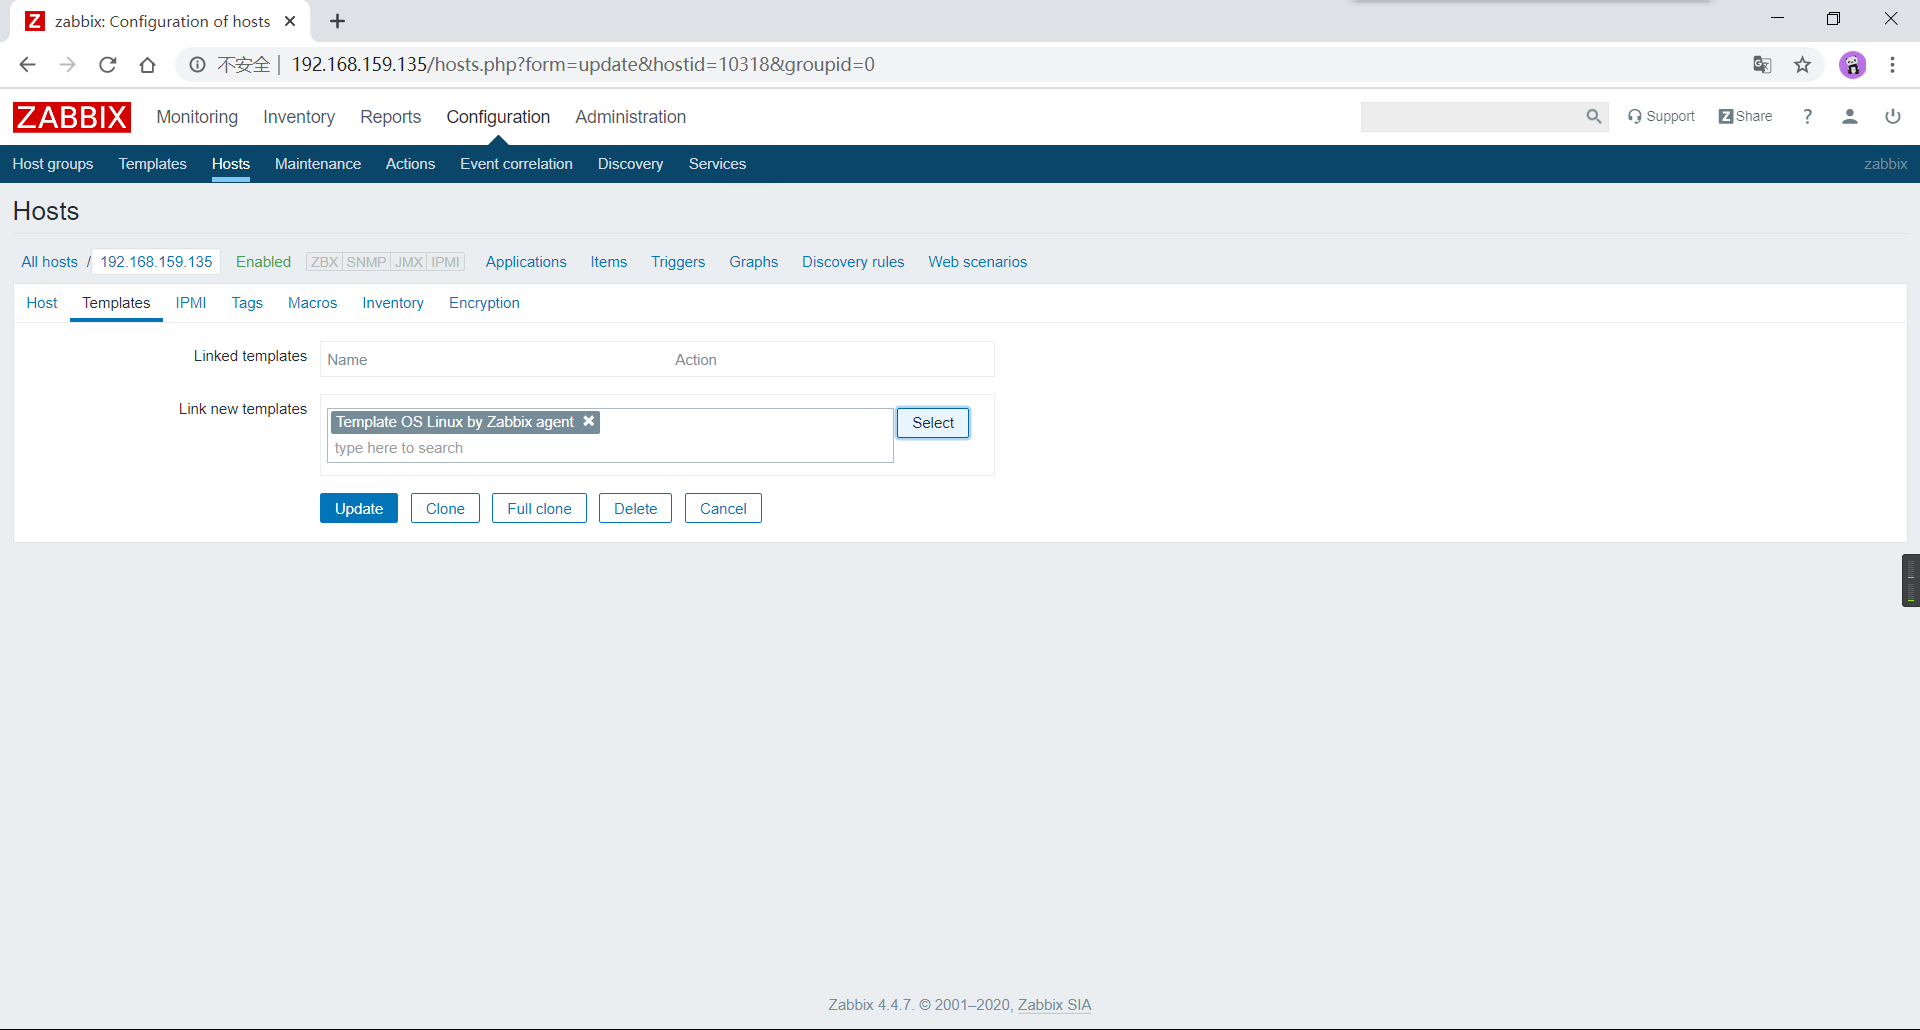The width and height of the screenshot is (1920, 1030).
Task: Click the ZABBIX logo
Action: [x=72, y=117]
